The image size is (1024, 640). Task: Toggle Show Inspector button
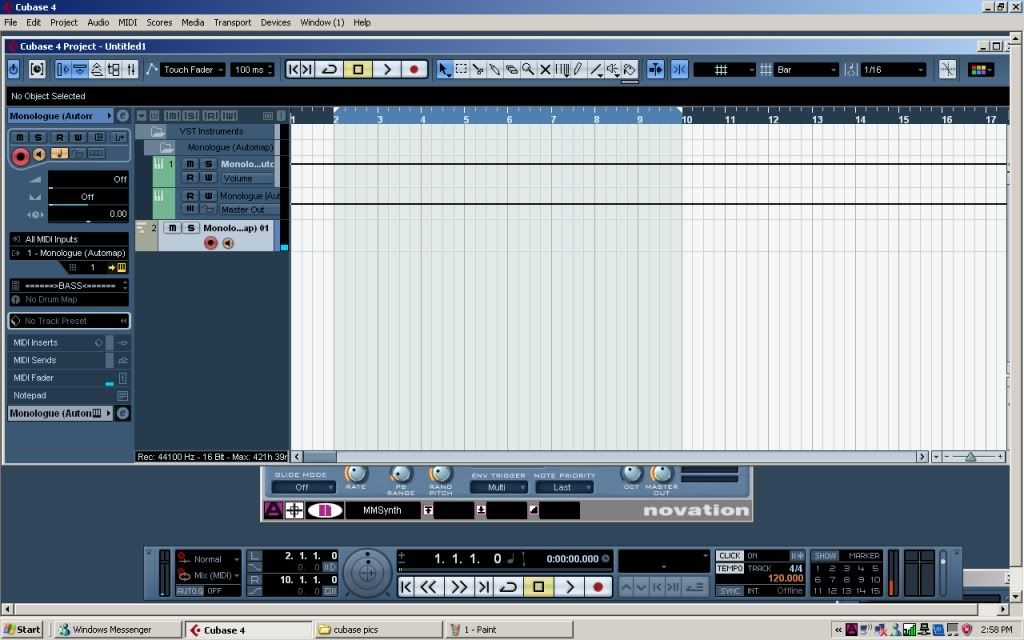pos(63,69)
